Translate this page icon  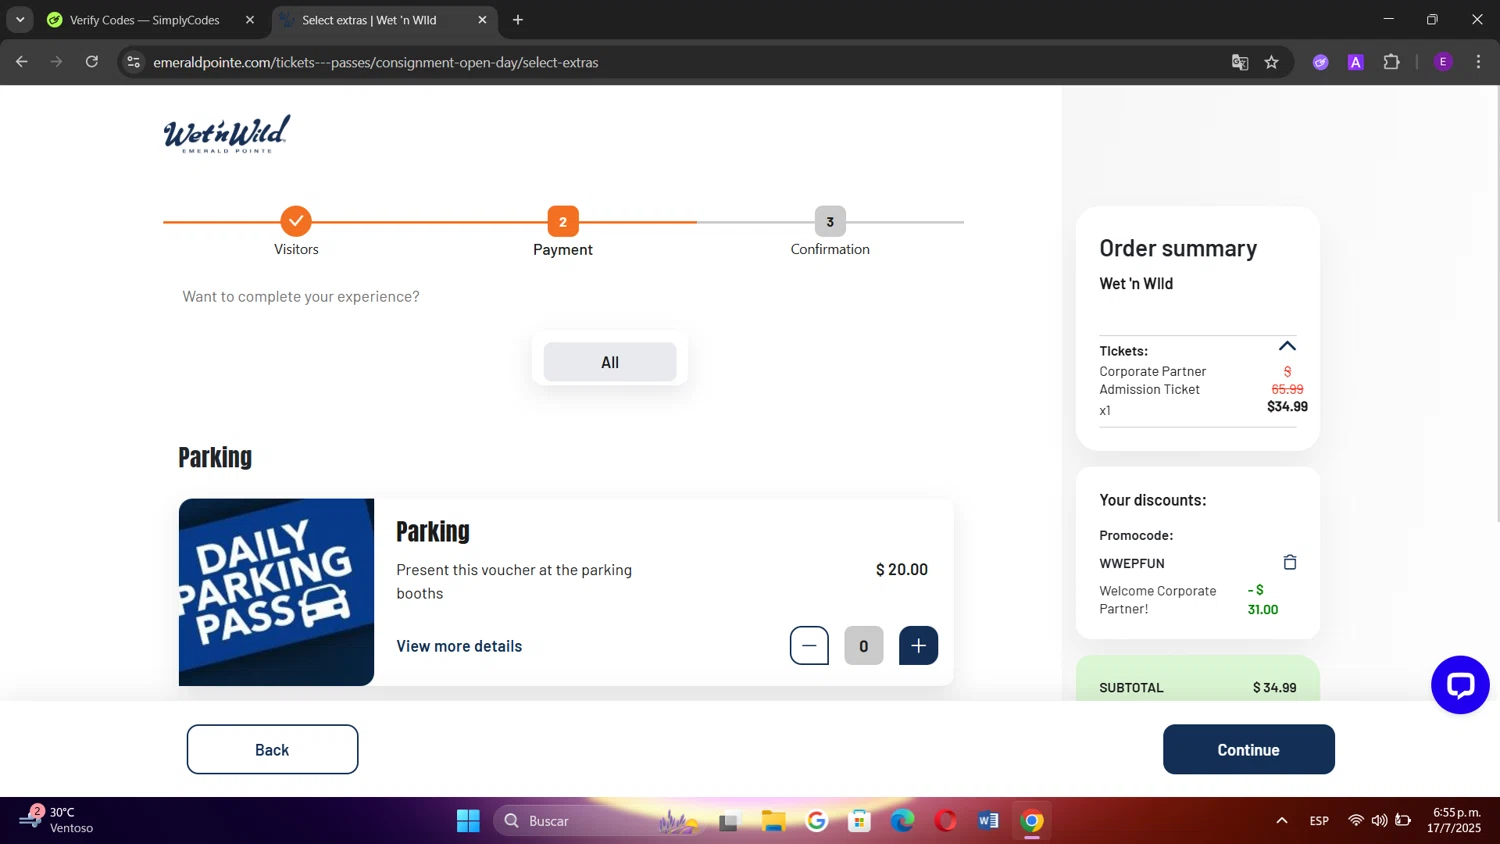[1240, 62]
